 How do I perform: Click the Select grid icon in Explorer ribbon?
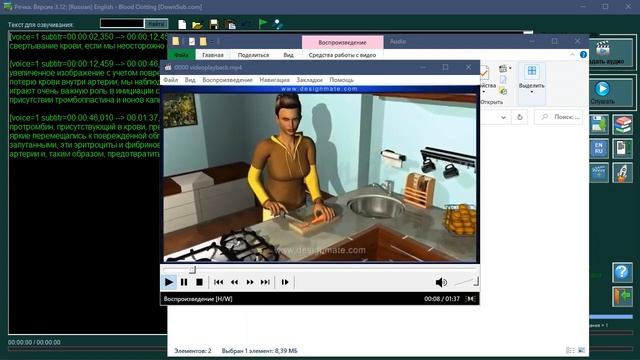(532, 71)
